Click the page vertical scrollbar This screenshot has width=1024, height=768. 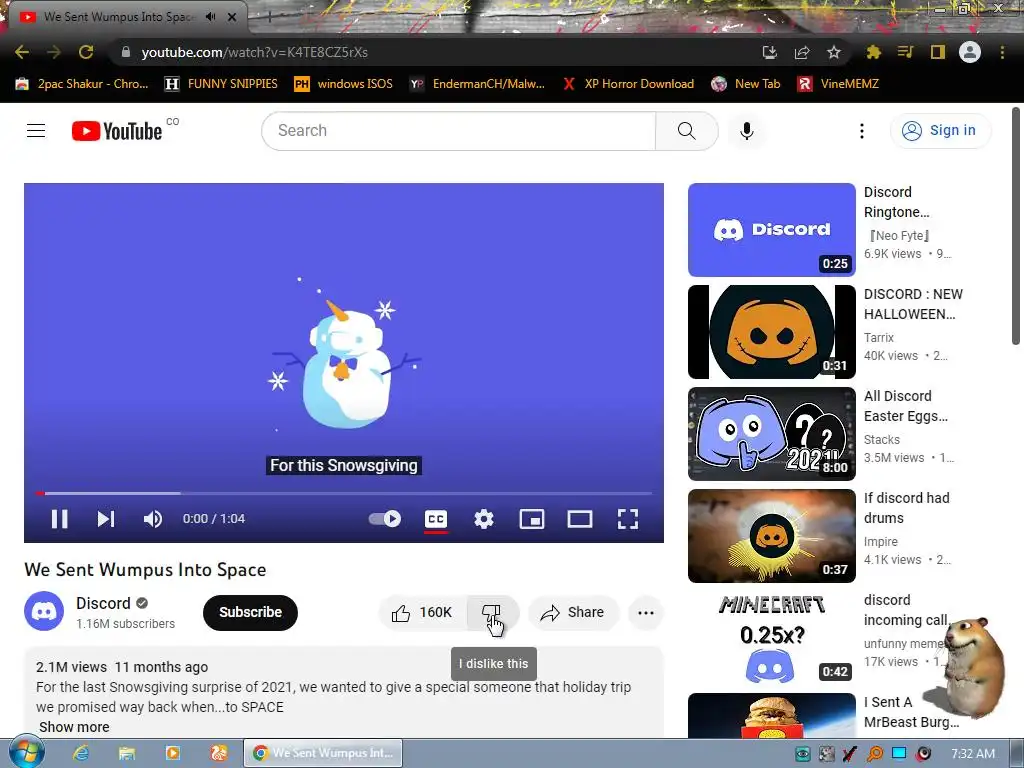pyautogui.click(x=1016, y=225)
